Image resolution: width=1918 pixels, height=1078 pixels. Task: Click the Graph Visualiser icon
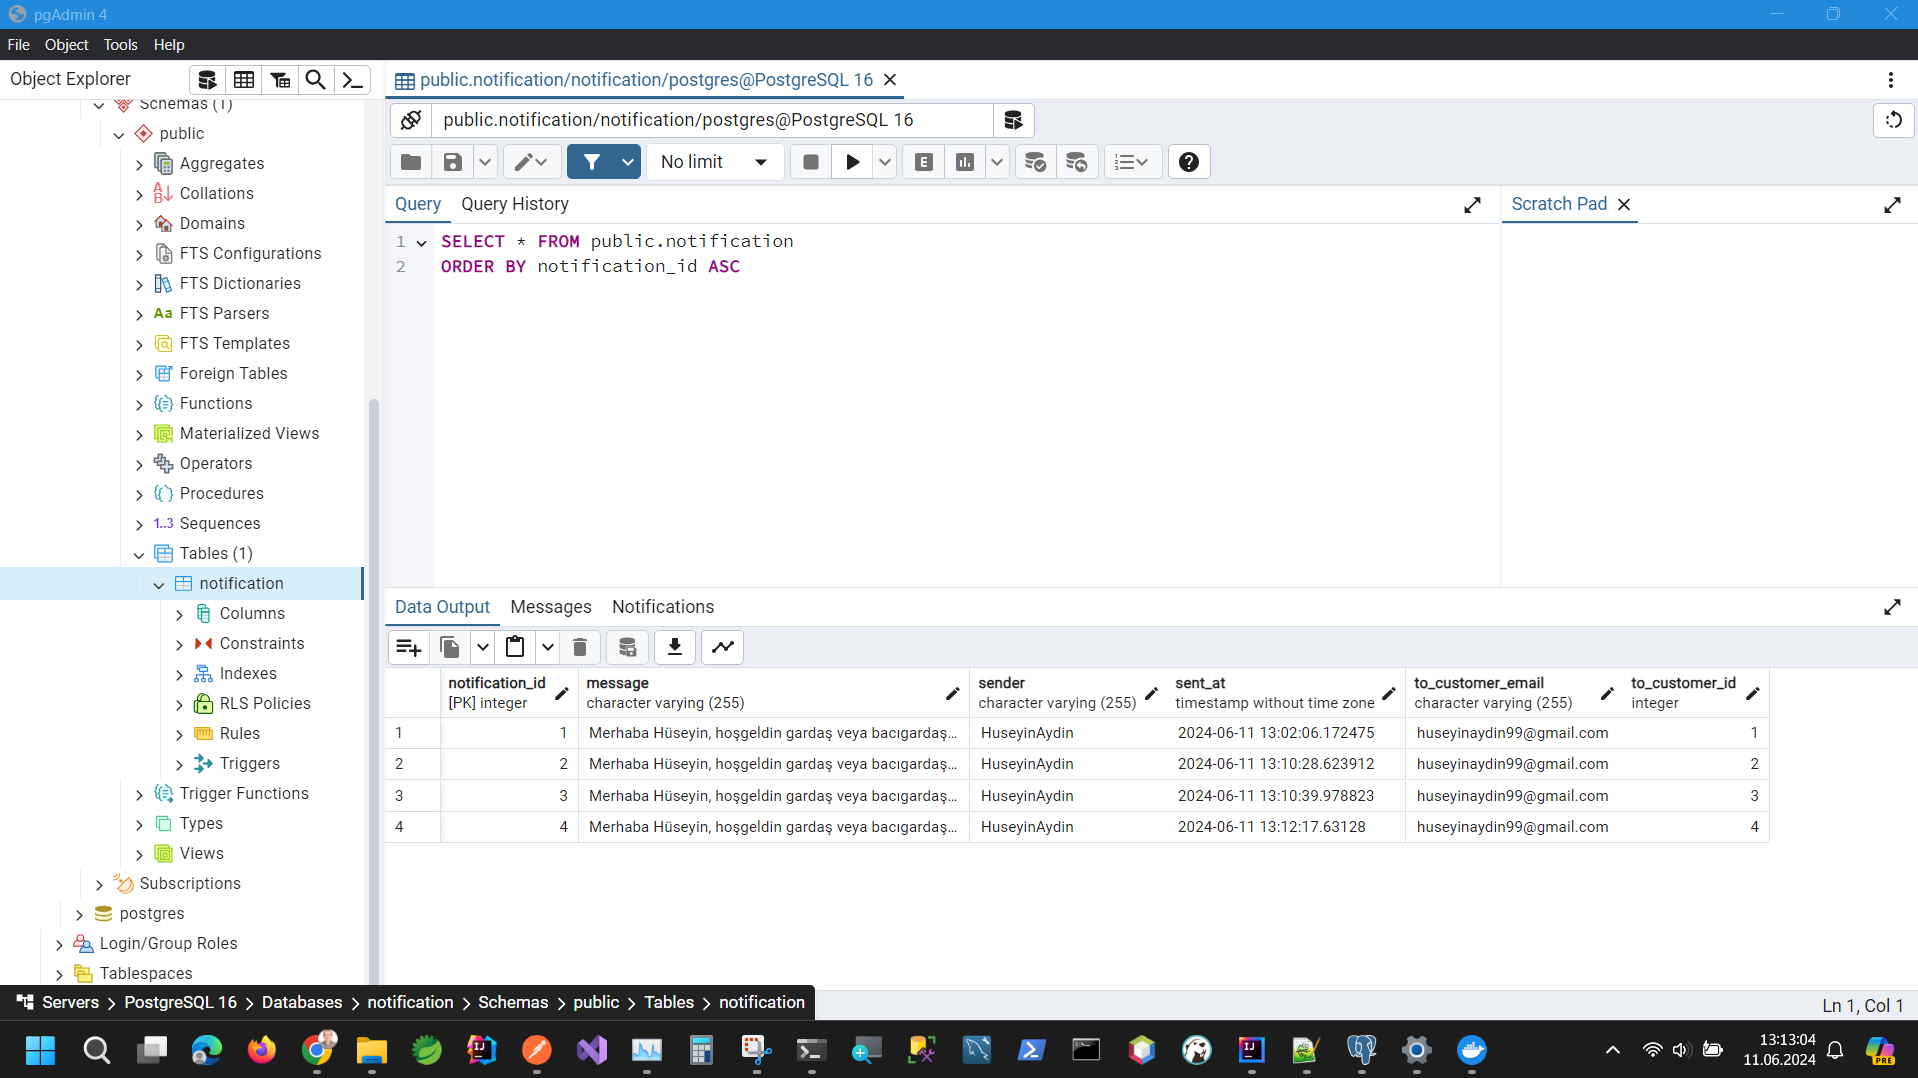pyautogui.click(x=723, y=647)
